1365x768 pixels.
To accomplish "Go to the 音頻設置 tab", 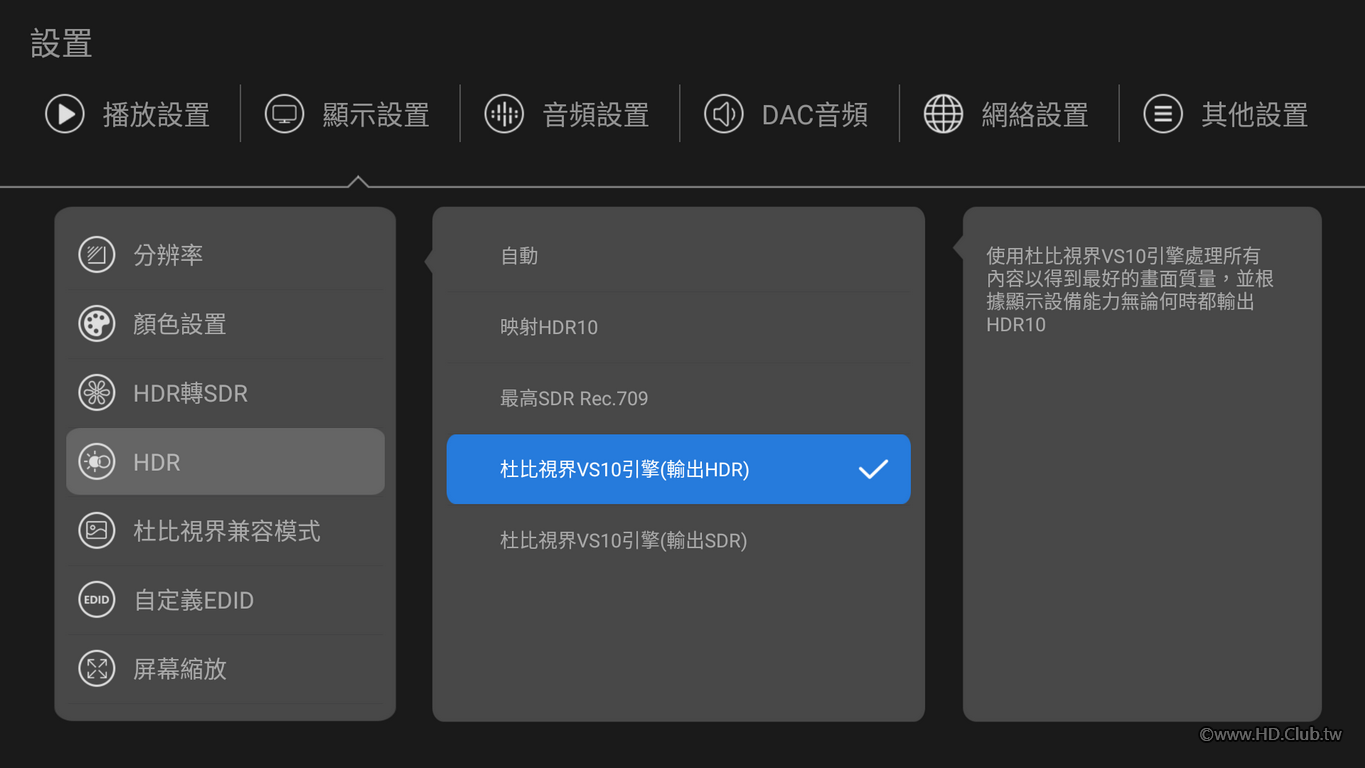I will point(568,114).
